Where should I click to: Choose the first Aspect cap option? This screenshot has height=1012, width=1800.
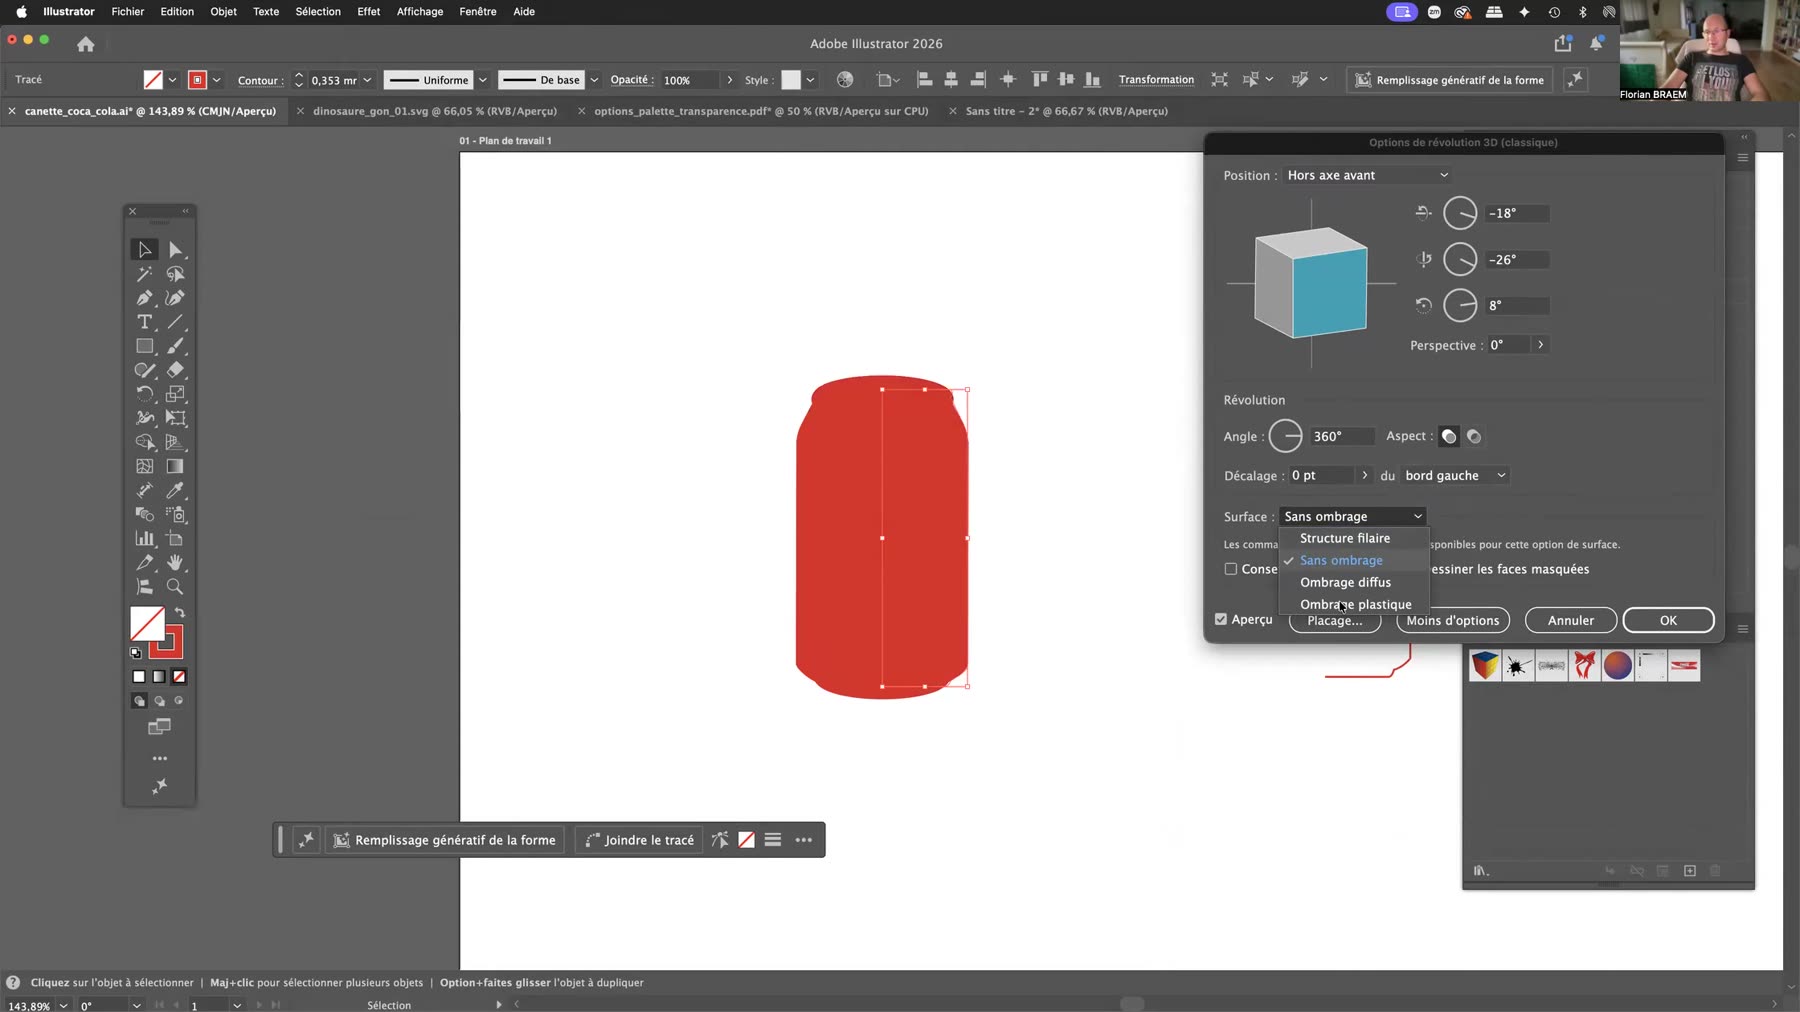(1449, 436)
